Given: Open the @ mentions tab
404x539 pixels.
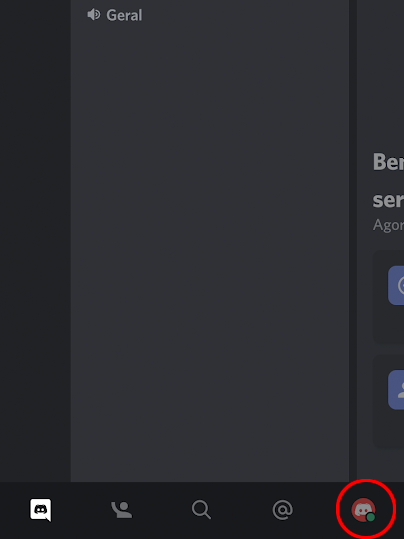Looking at the screenshot, I should pos(283,510).
